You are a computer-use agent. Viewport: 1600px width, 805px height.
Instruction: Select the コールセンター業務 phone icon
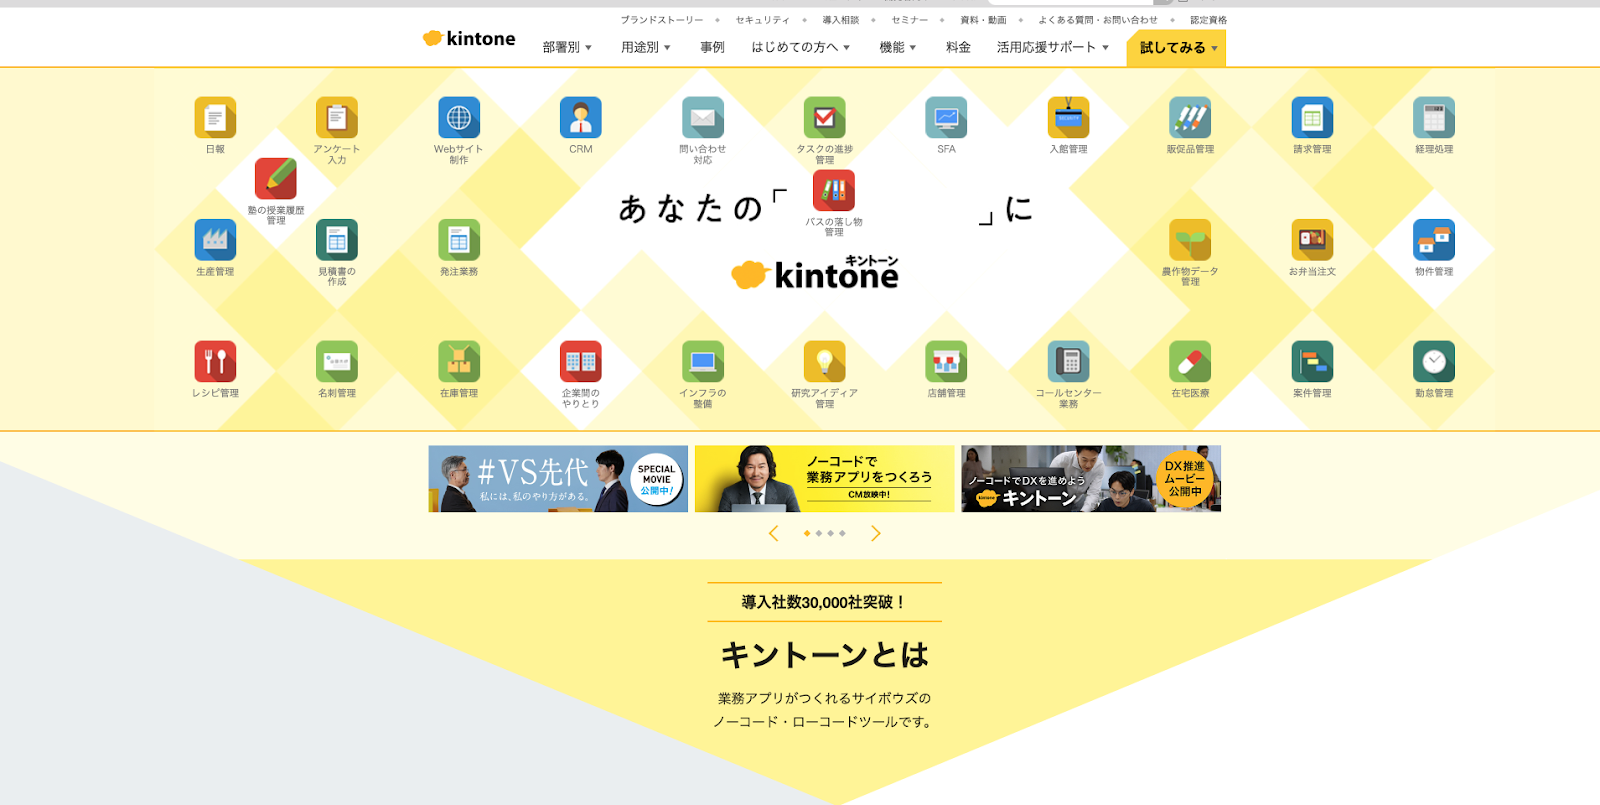1068,362
